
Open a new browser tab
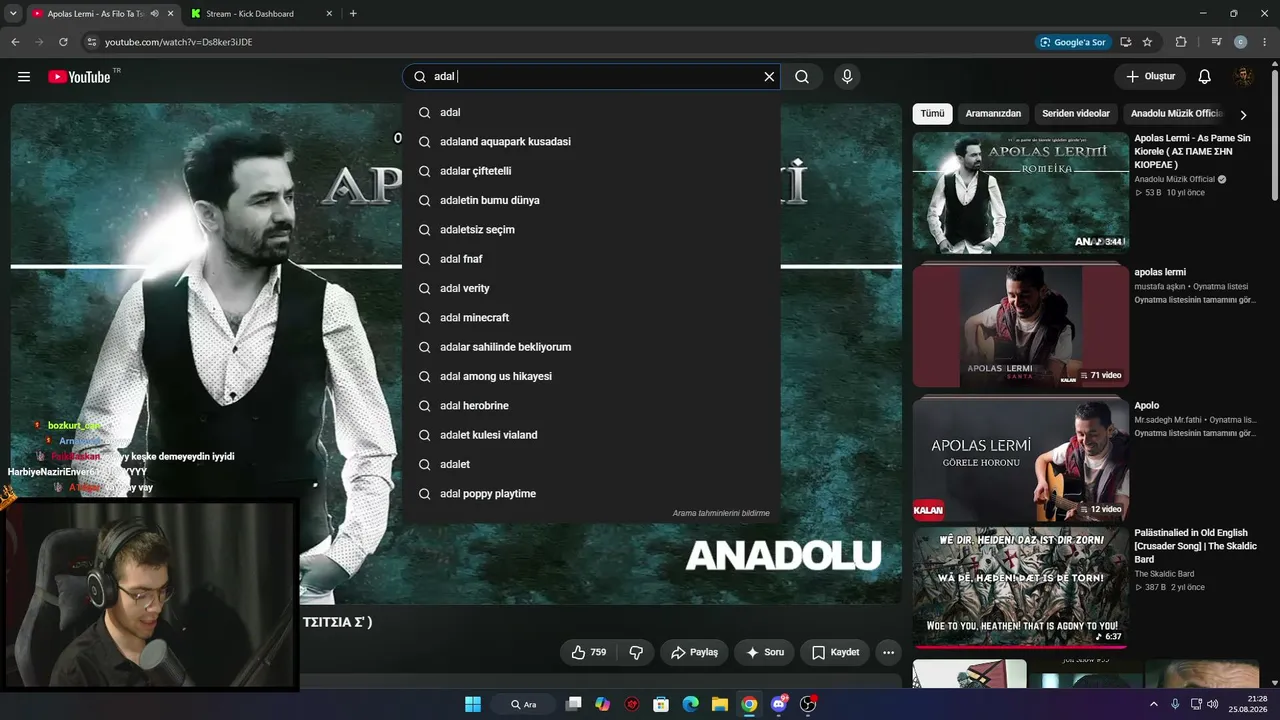click(x=353, y=14)
